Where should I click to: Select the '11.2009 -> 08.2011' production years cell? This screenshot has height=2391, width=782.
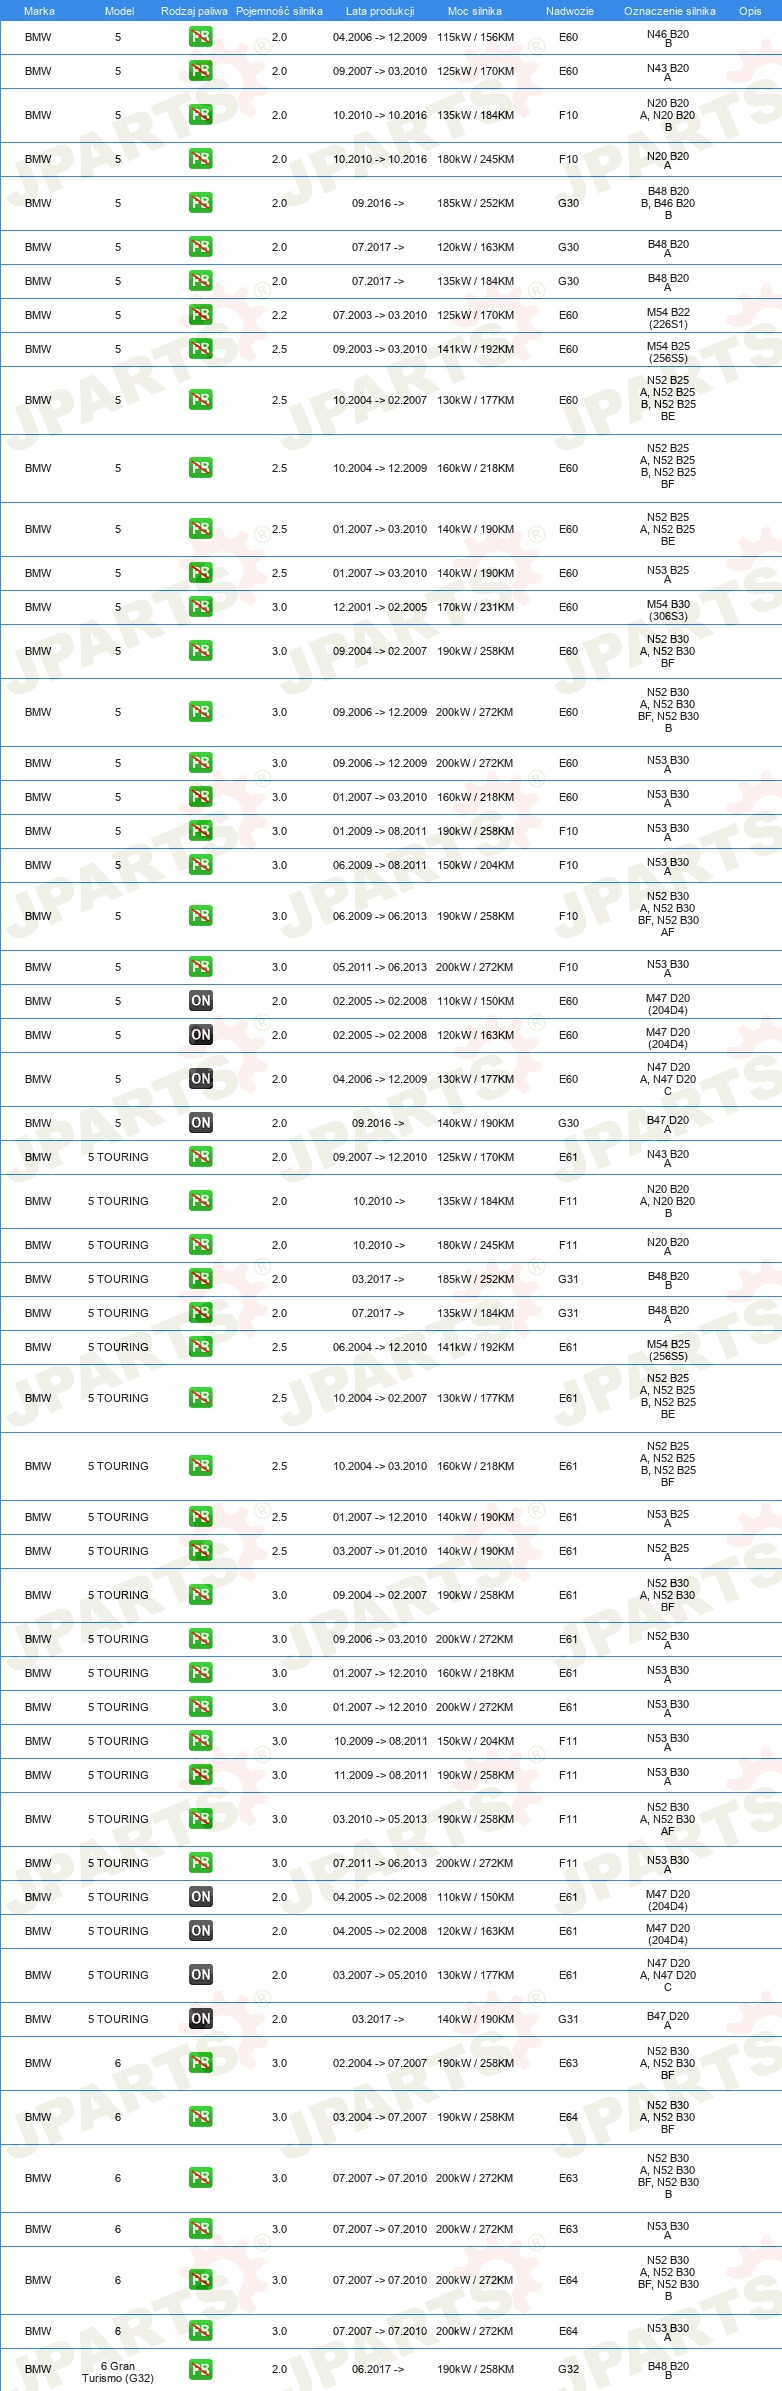point(380,1775)
